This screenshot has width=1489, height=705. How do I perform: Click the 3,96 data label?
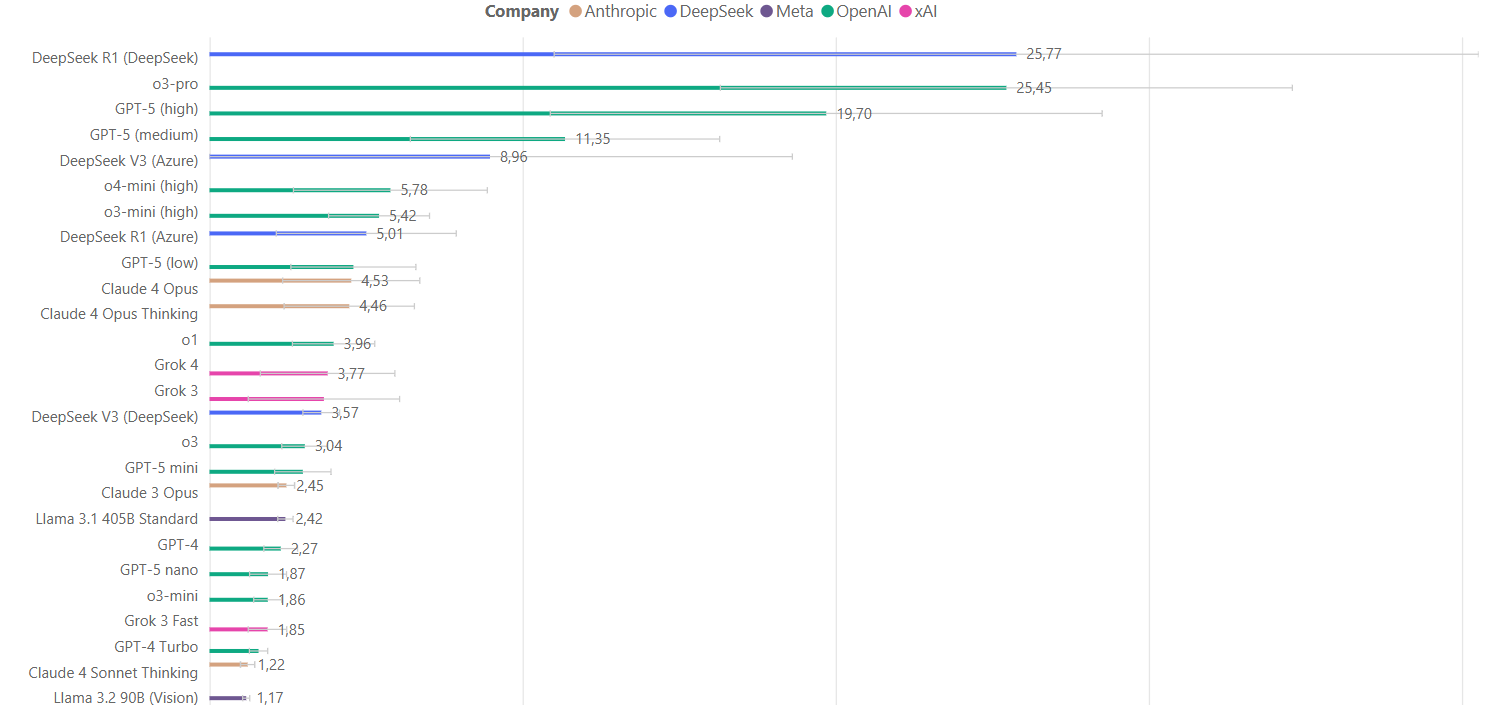(x=357, y=344)
